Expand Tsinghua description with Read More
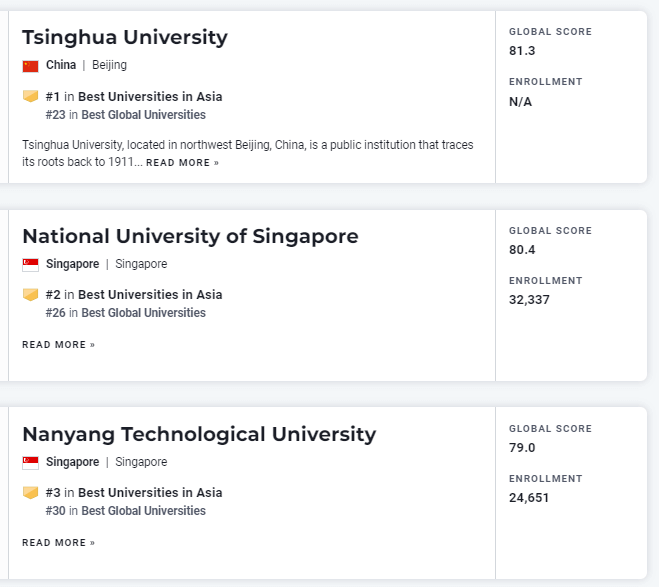Viewport: 659px width, 587px height. point(182,163)
